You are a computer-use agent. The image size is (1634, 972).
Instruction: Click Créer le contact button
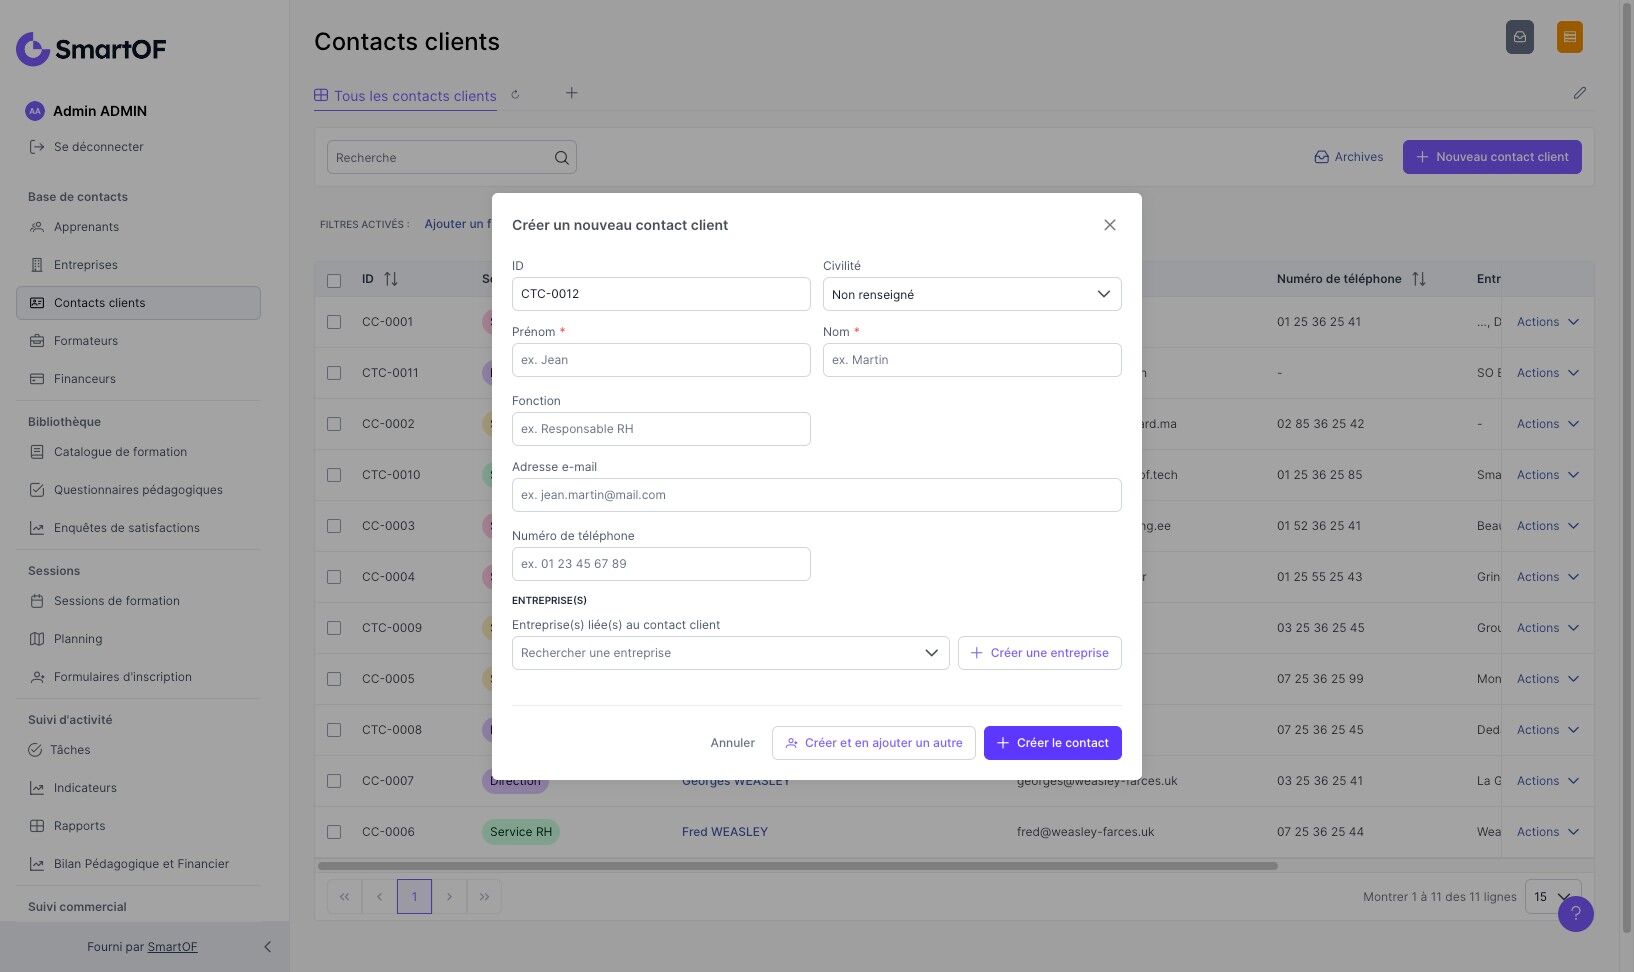coord(1053,743)
